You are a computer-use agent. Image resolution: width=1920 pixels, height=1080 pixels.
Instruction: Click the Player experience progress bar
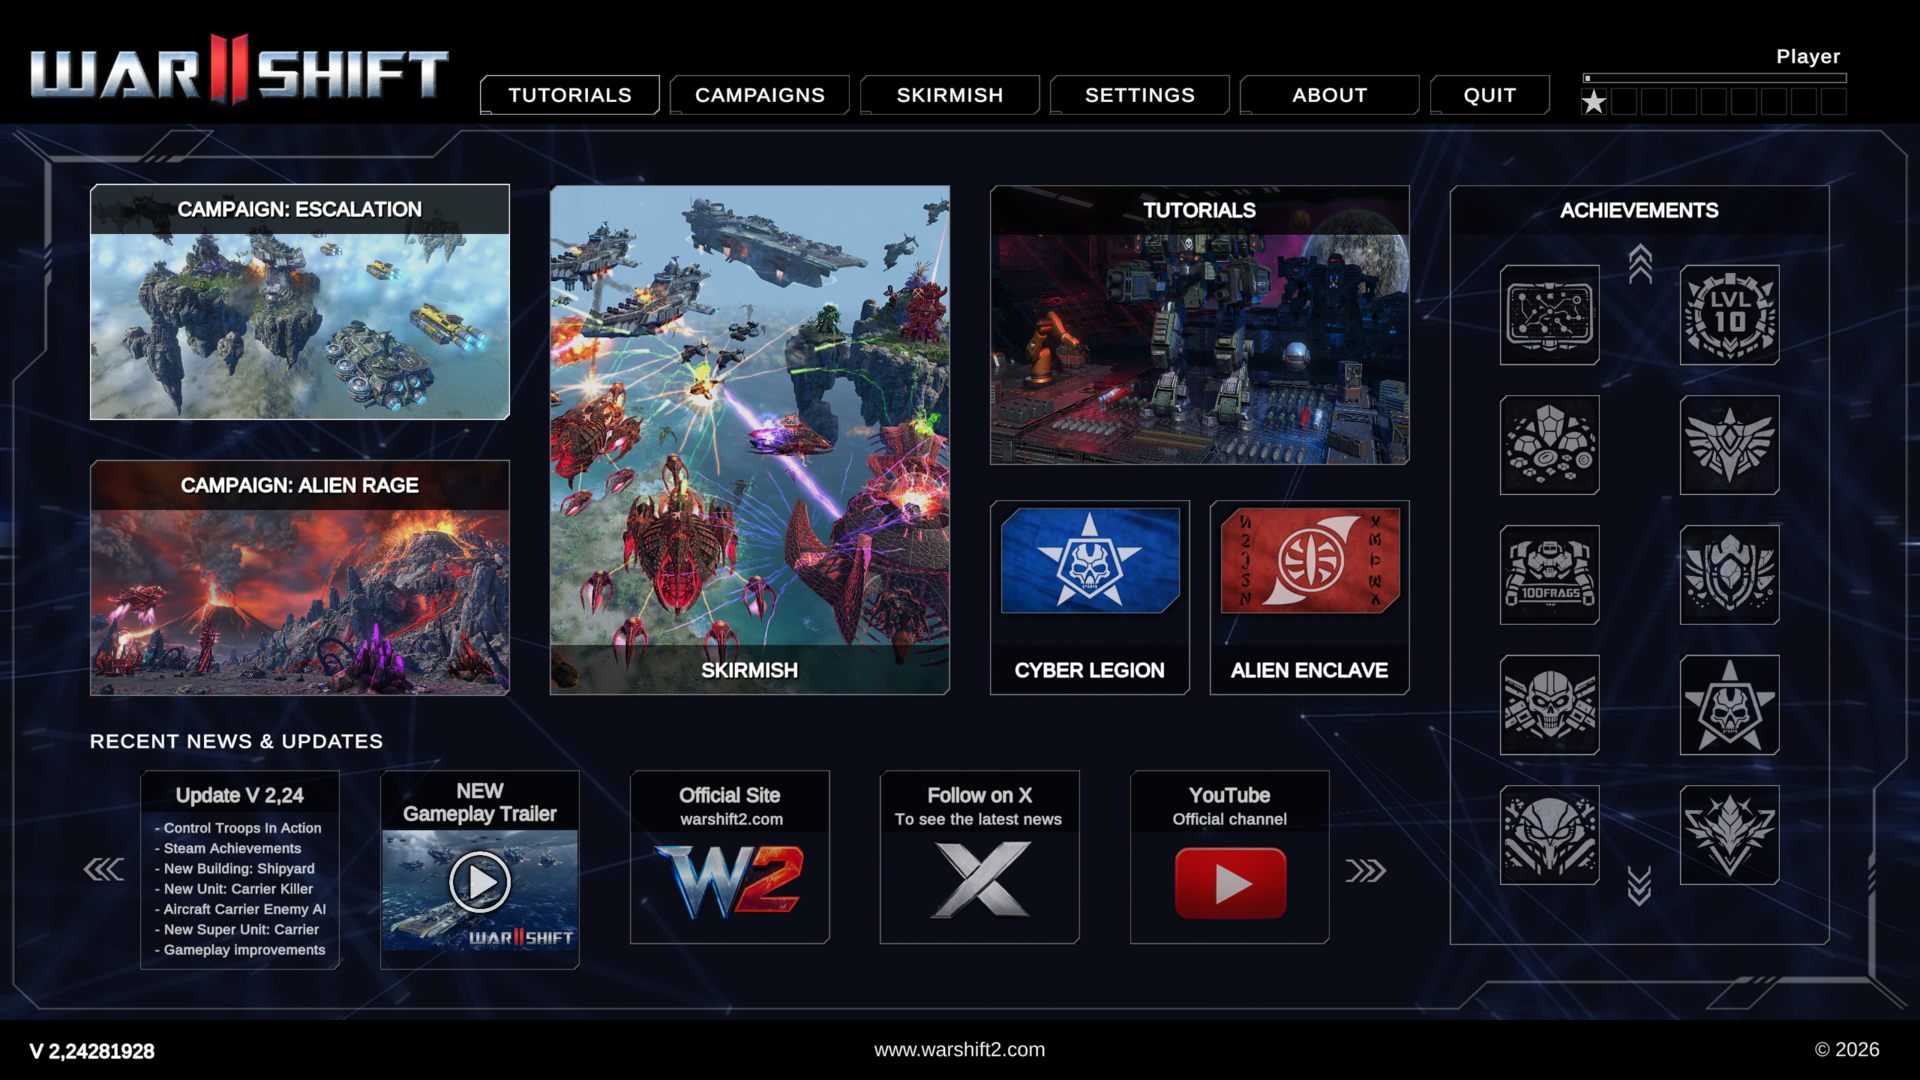[1714, 78]
